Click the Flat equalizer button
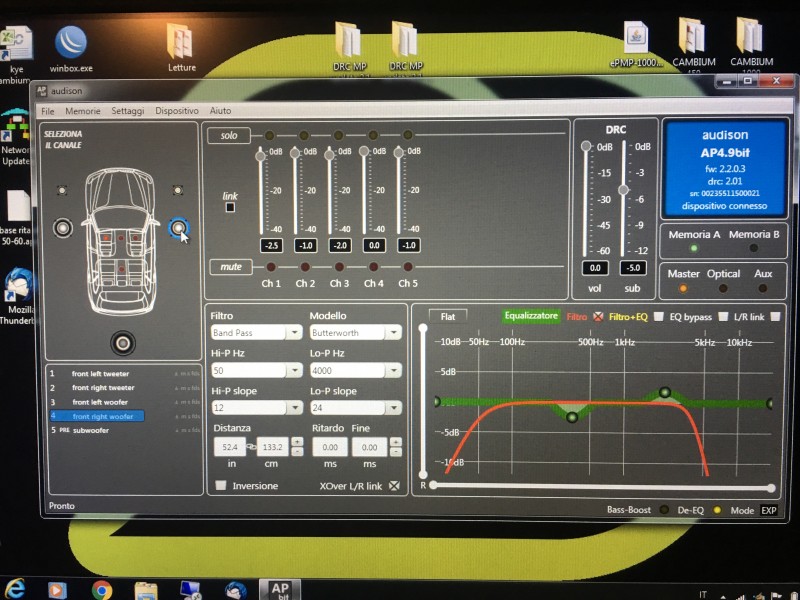Screen dimensions: 800x600 (x=447, y=316)
